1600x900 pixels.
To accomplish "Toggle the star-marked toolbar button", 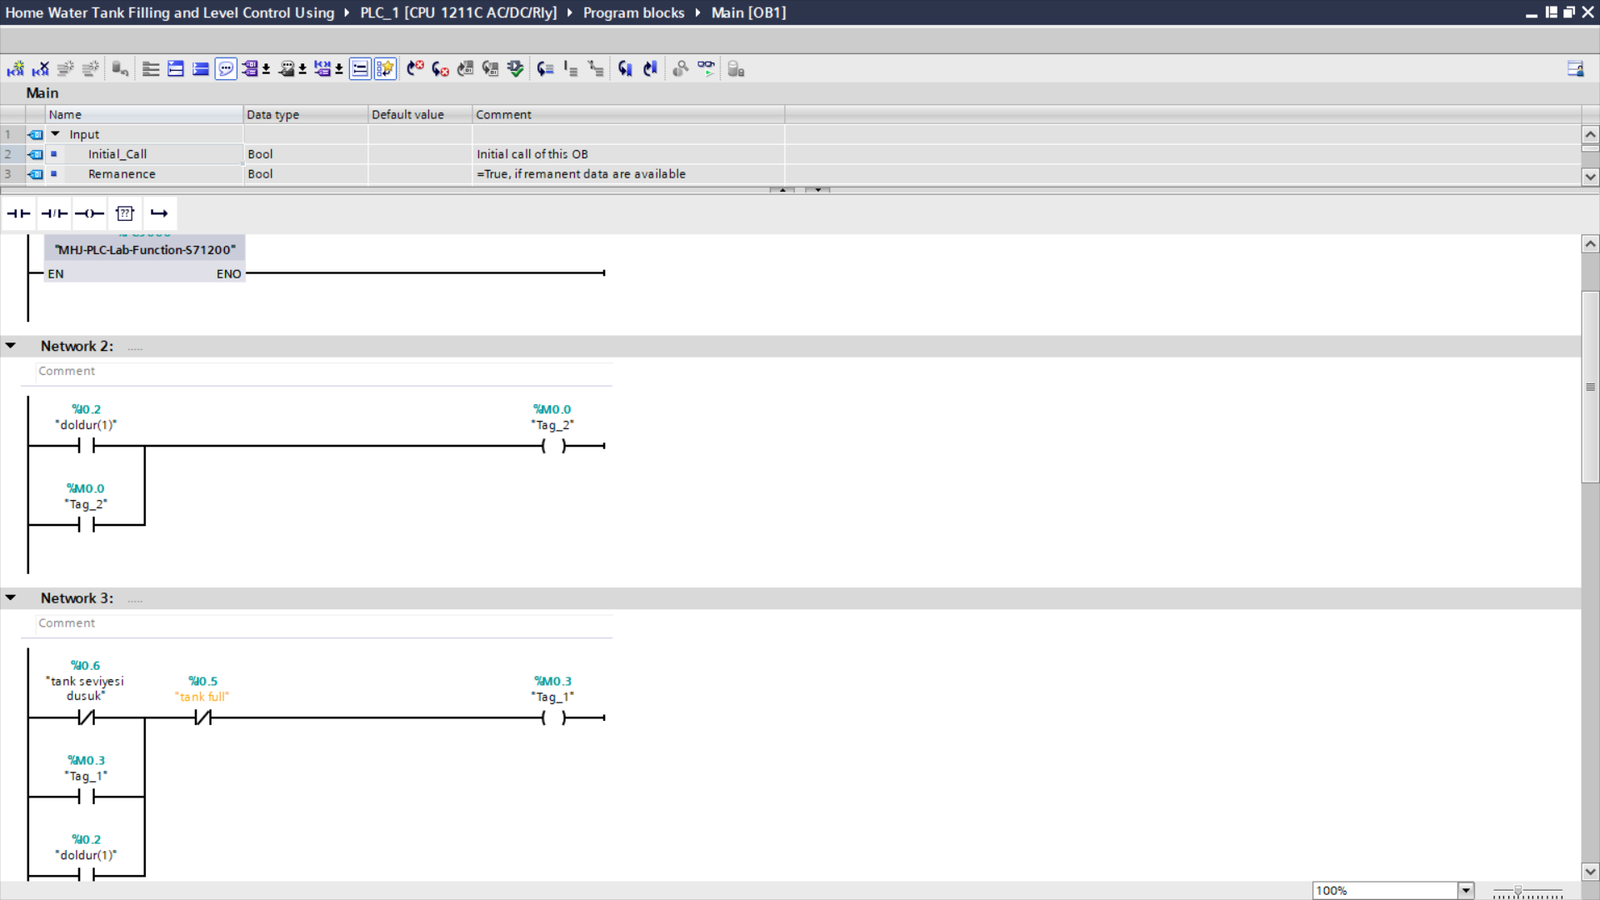I will (385, 69).
